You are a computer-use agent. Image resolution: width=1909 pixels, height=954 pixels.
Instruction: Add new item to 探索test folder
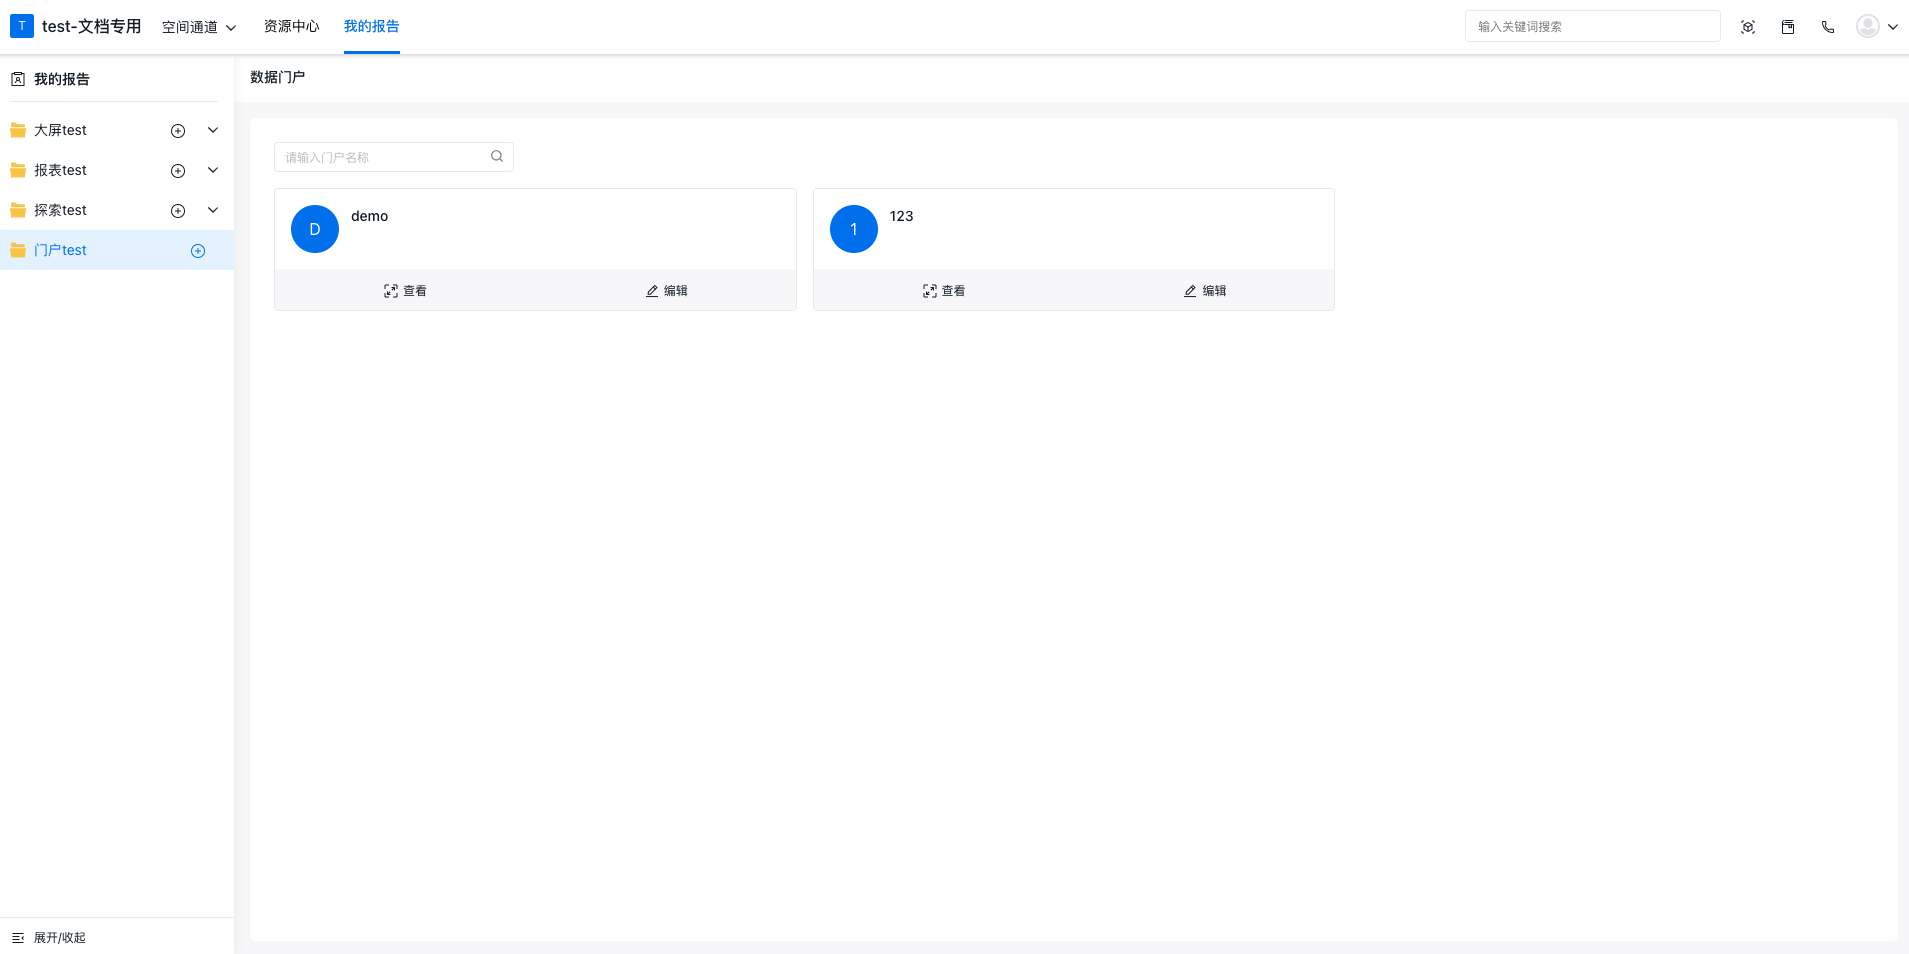click(178, 210)
